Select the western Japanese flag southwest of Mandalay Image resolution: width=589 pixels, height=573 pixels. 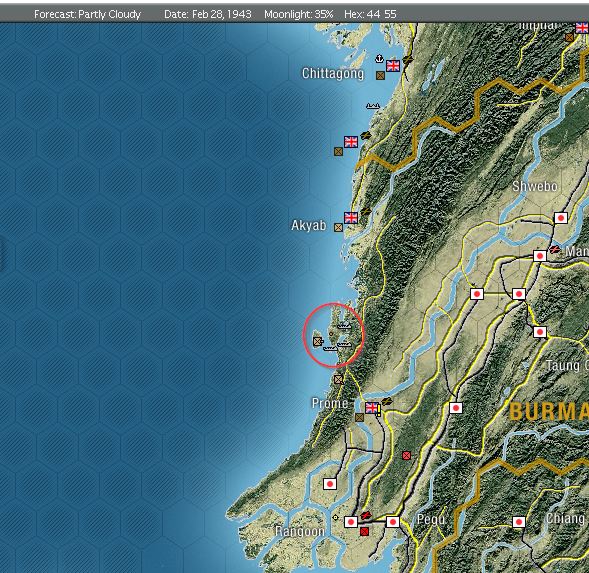(477, 293)
